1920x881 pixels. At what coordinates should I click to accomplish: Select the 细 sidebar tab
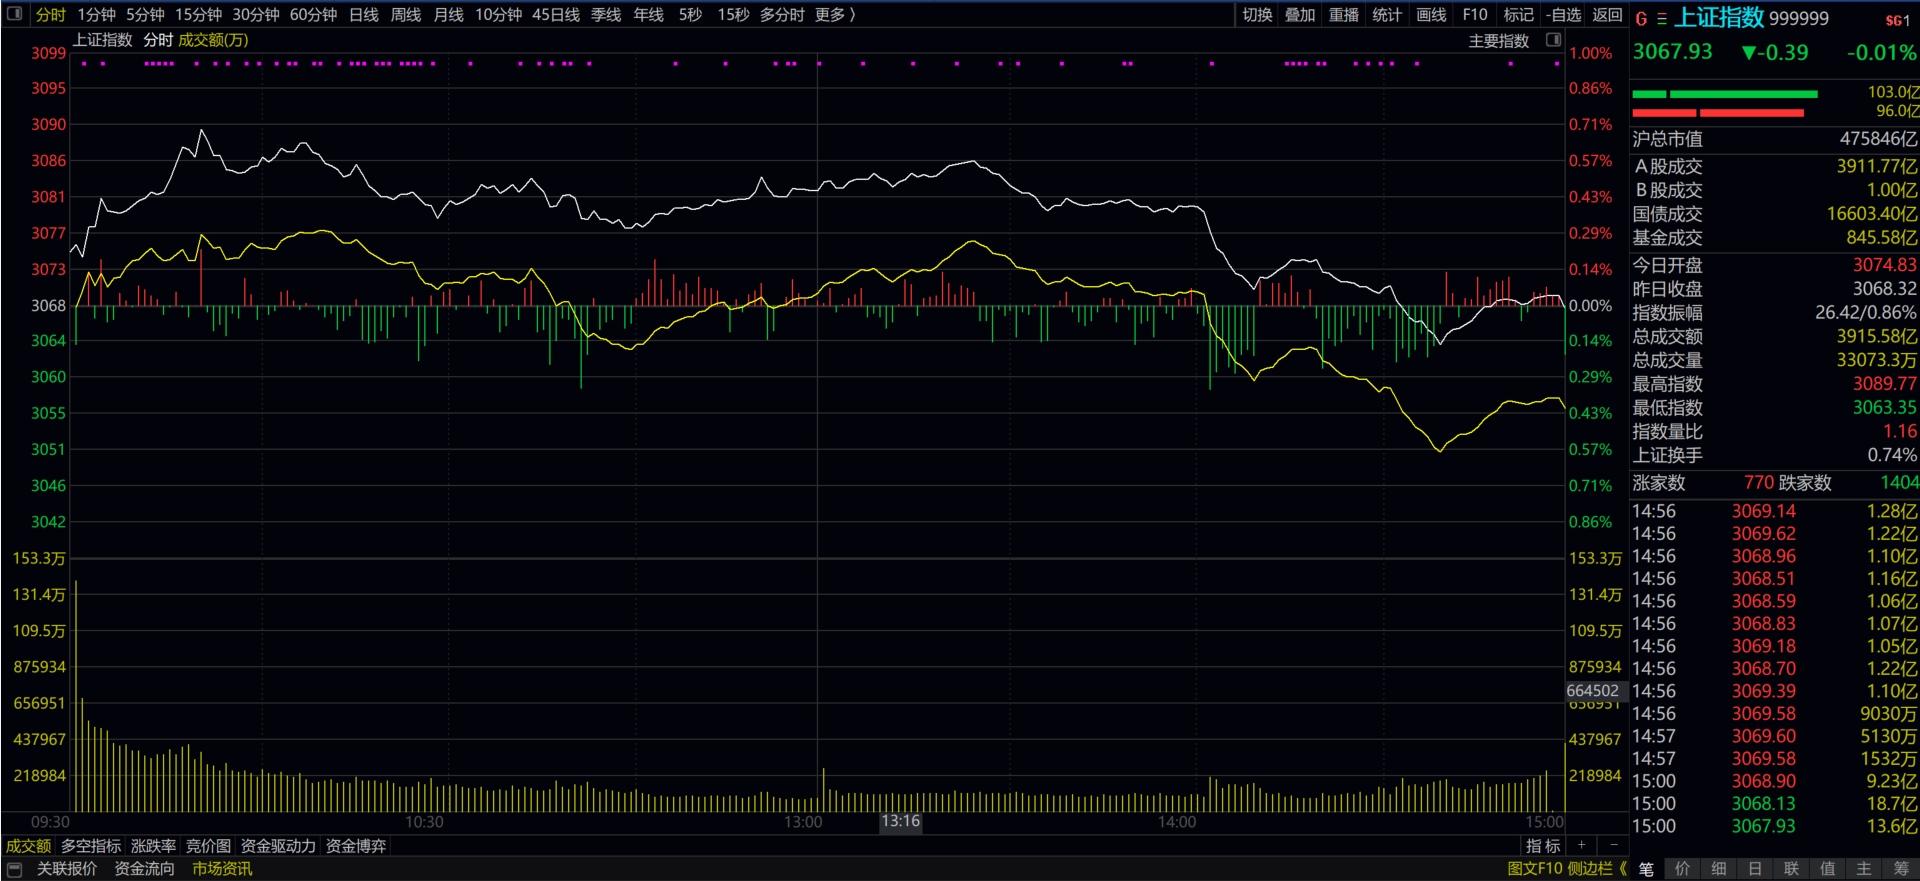click(1718, 869)
